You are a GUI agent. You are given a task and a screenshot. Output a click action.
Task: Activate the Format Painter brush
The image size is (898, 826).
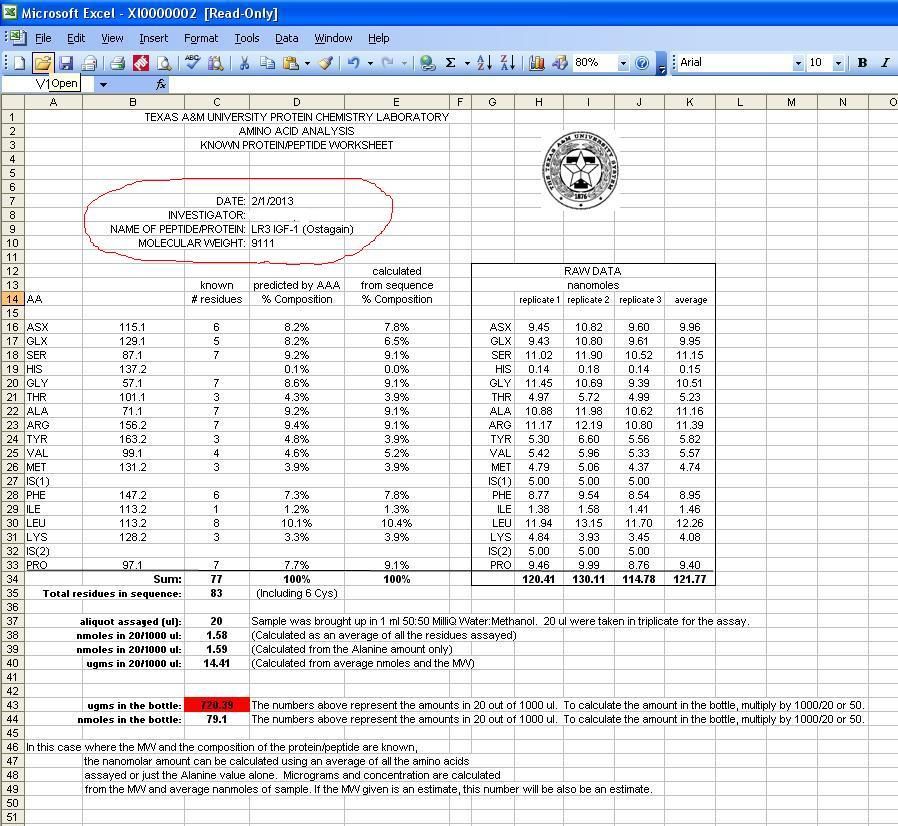pos(325,62)
